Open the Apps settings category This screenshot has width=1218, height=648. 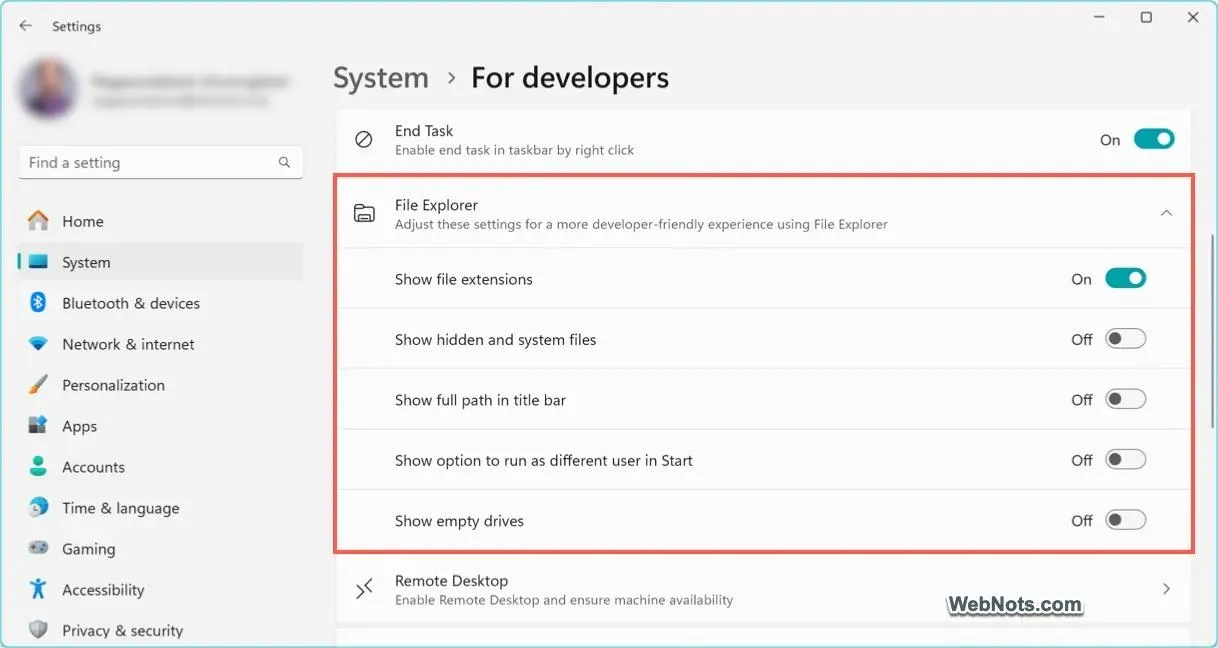161,426
